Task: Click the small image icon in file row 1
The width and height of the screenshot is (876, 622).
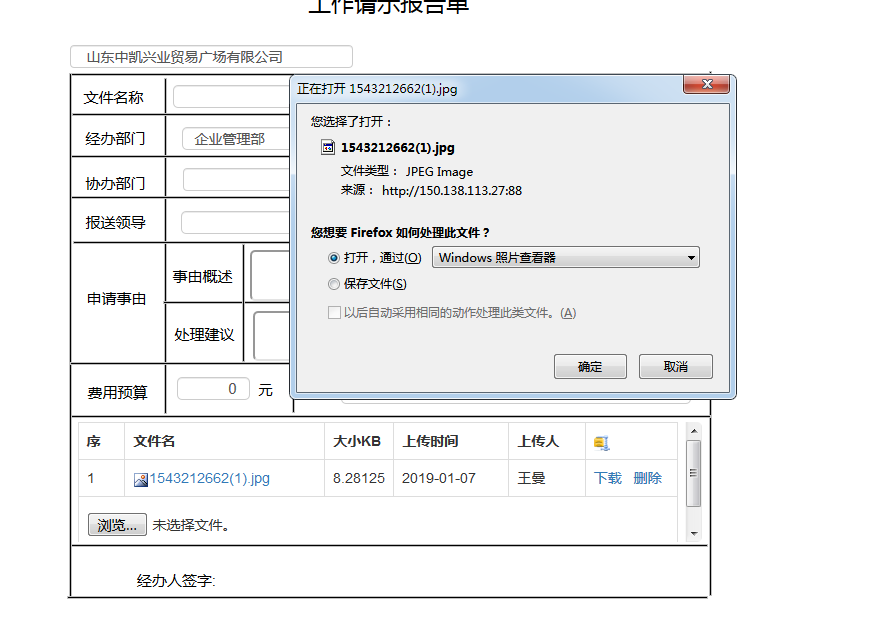Action: (139, 478)
